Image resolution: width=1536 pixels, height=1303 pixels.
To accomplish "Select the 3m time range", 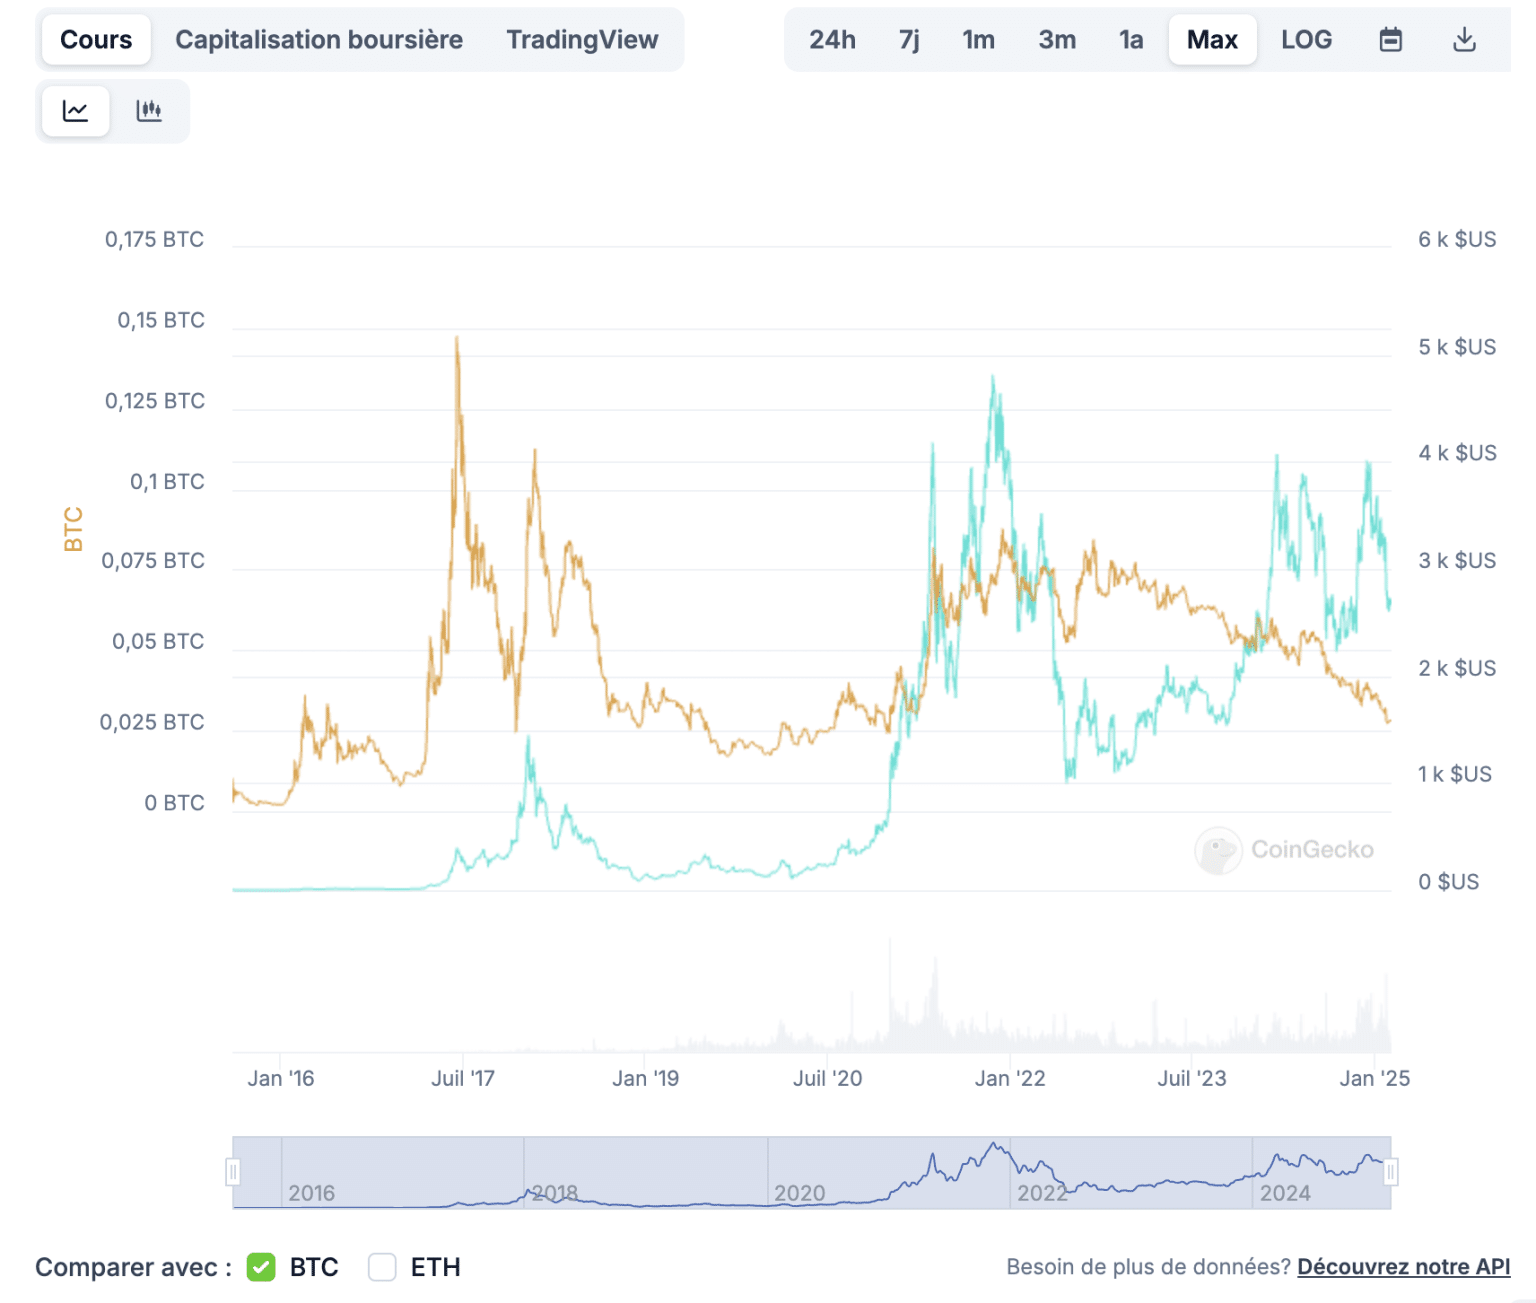I will (1056, 39).
